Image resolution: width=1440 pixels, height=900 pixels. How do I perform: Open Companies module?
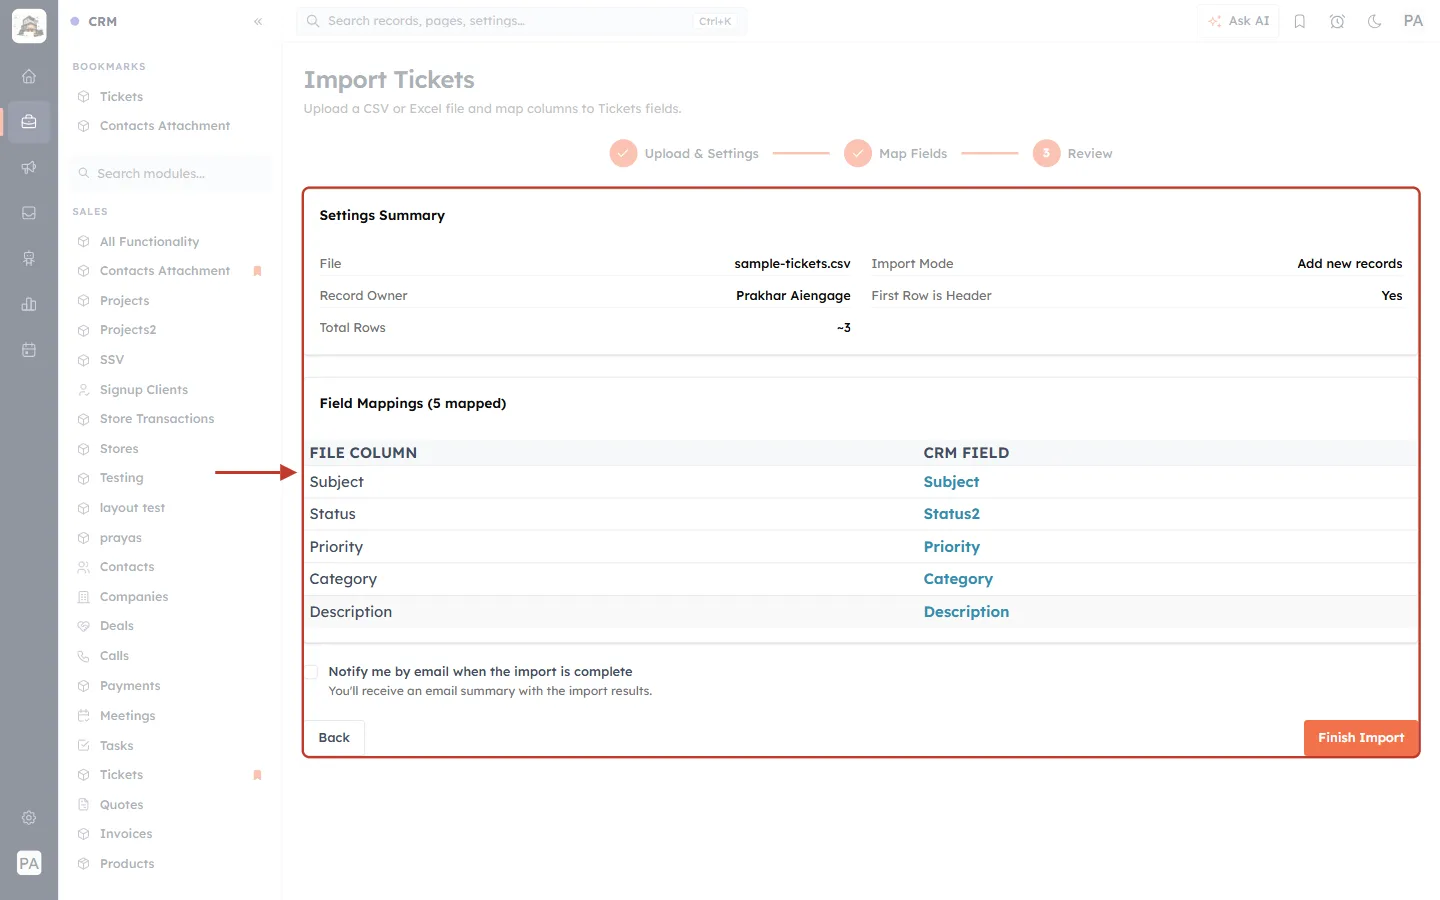coord(134,597)
